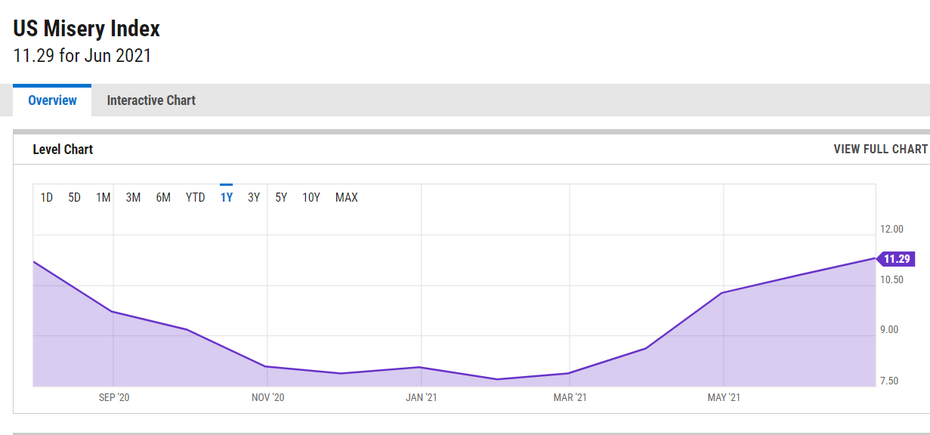Open the View Full Chart link
930x435 pixels.
880,149
